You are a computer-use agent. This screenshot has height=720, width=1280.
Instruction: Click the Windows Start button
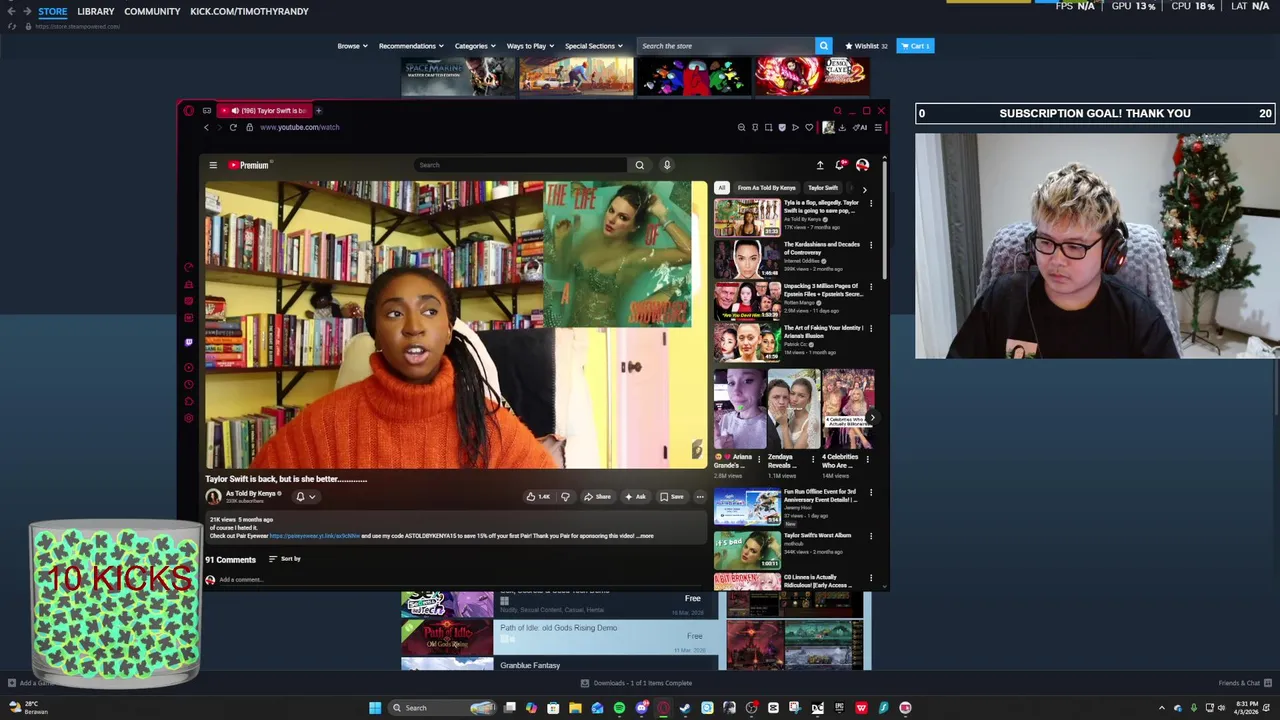pyautogui.click(x=375, y=708)
